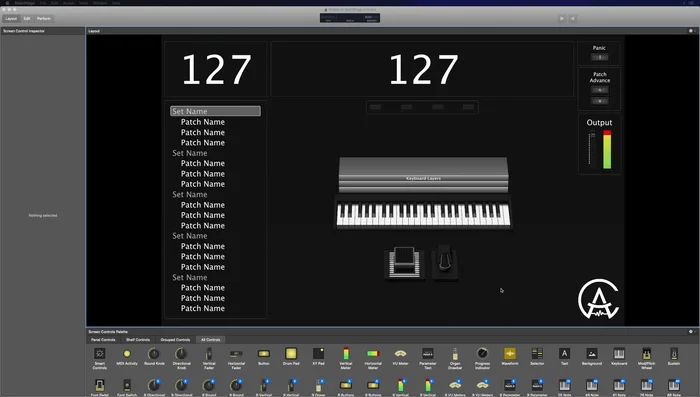
Task: Pick the MIDI Activity control in the palette
Action: [127, 354]
